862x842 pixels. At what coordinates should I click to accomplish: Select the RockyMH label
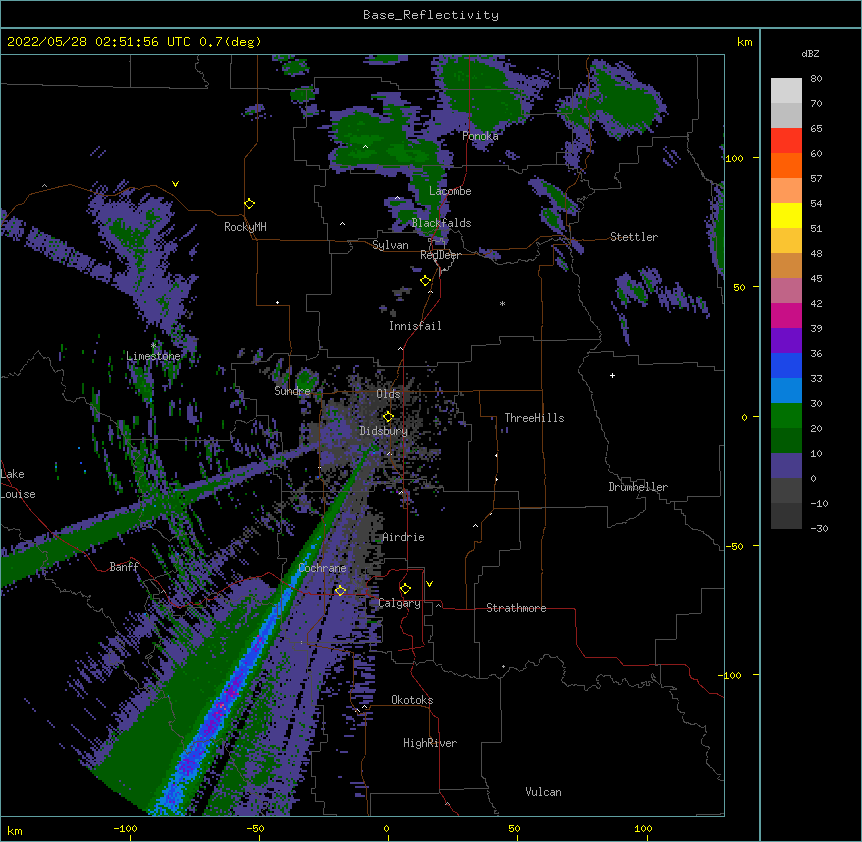245,227
